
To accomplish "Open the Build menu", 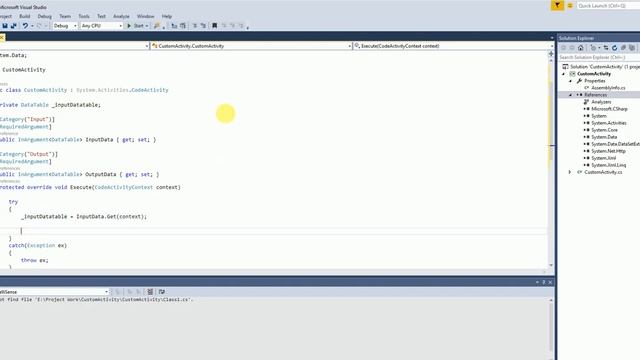I will tap(24, 16).
